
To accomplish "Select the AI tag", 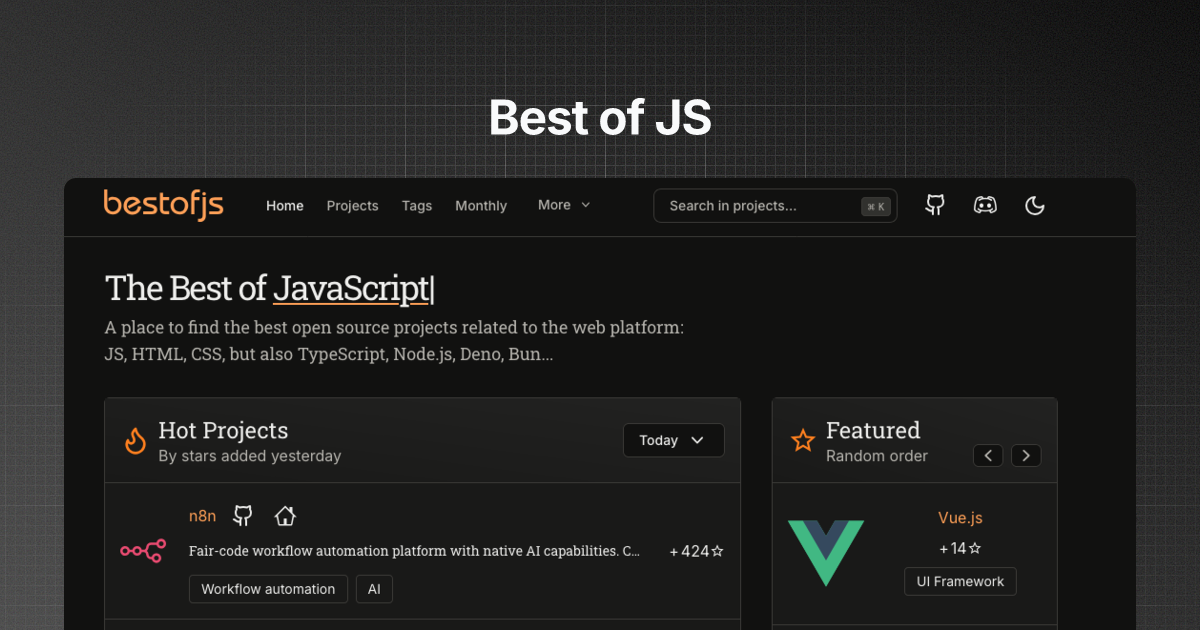I will click(x=374, y=589).
